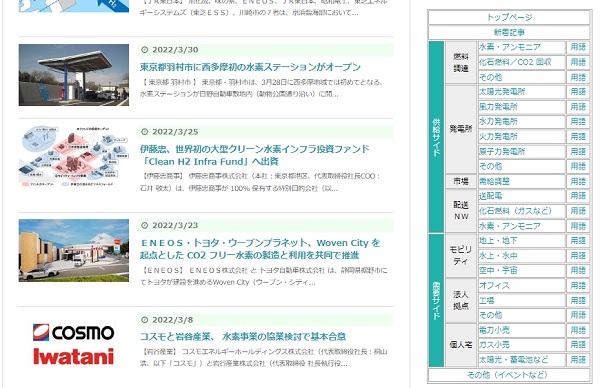Open 太陽光・蓄電池など category

coord(514,360)
